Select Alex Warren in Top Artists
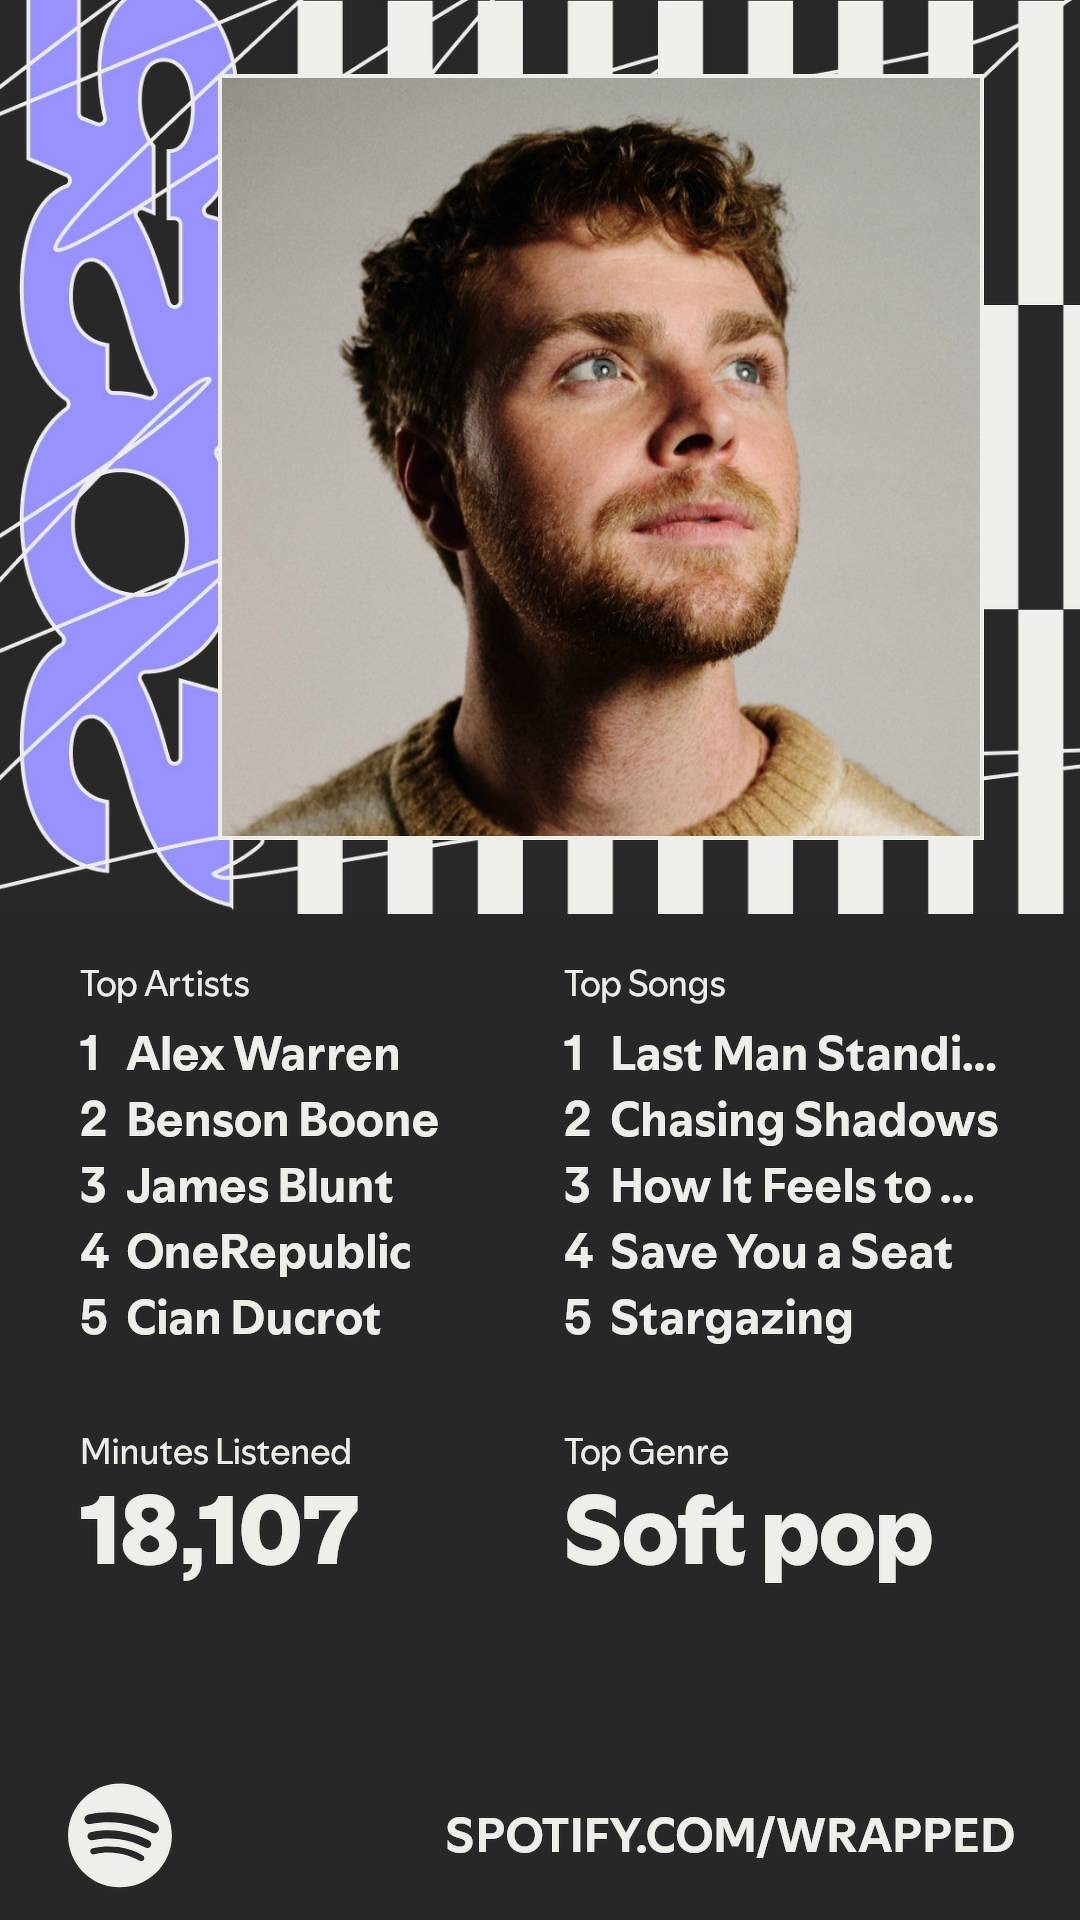The image size is (1080, 1920). pyautogui.click(x=262, y=1054)
